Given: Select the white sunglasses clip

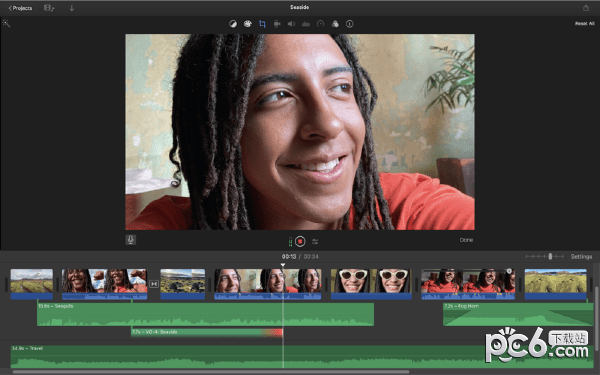Looking at the screenshot, I should [371, 284].
